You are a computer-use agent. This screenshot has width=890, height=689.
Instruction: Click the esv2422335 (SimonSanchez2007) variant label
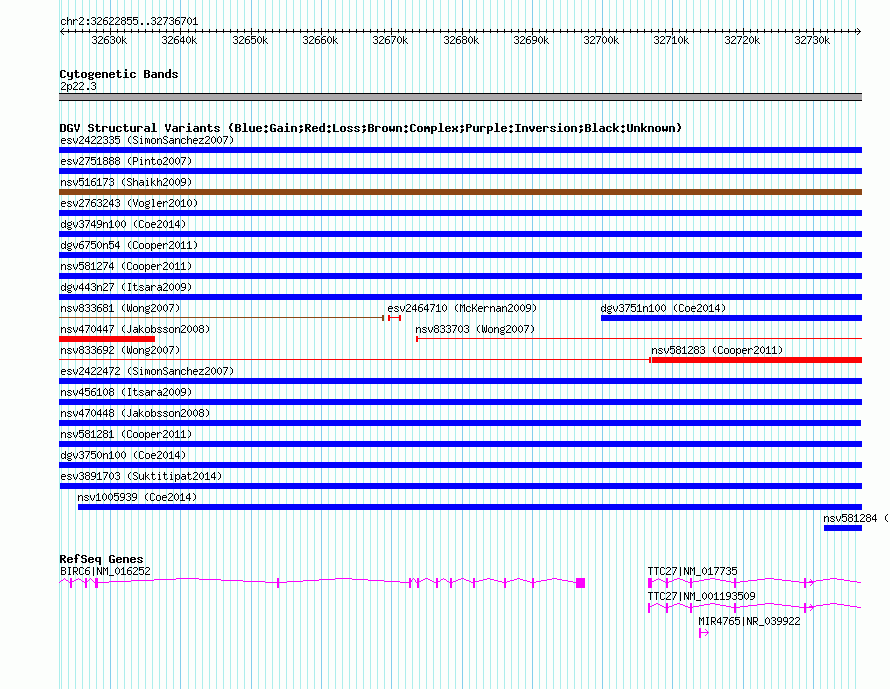(147, 140)
